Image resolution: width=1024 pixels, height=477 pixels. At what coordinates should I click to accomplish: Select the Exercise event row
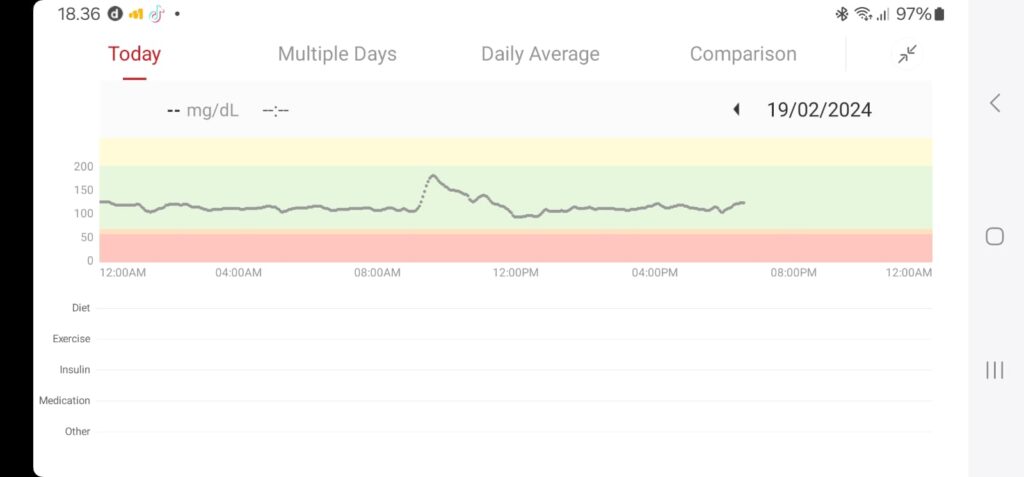515,339
